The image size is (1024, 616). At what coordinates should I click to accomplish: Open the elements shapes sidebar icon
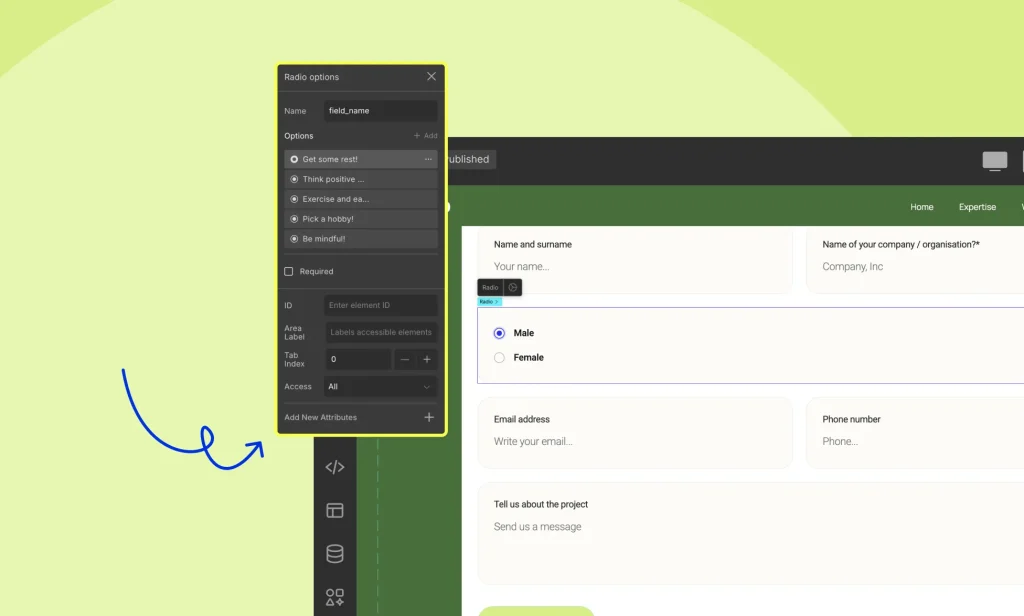[x=335, y=597]
